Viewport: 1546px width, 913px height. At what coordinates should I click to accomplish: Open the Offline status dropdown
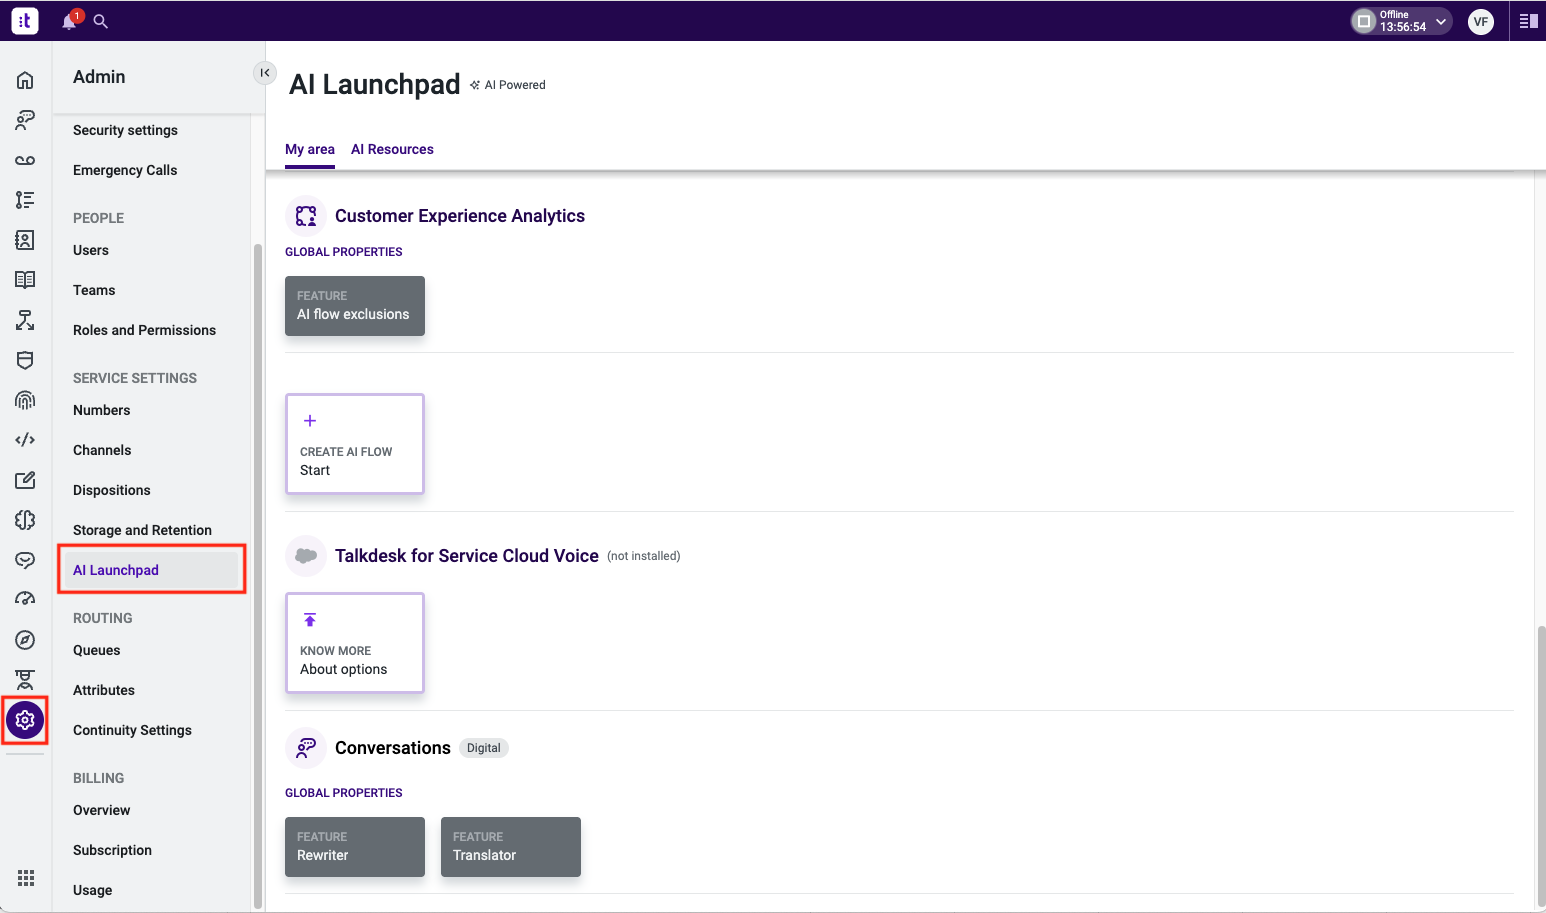click(1401, 21)
